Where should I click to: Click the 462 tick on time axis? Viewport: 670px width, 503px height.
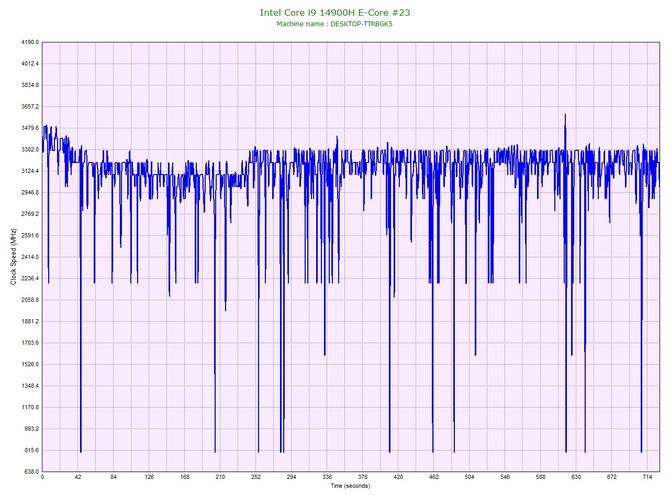click(434, 477)
